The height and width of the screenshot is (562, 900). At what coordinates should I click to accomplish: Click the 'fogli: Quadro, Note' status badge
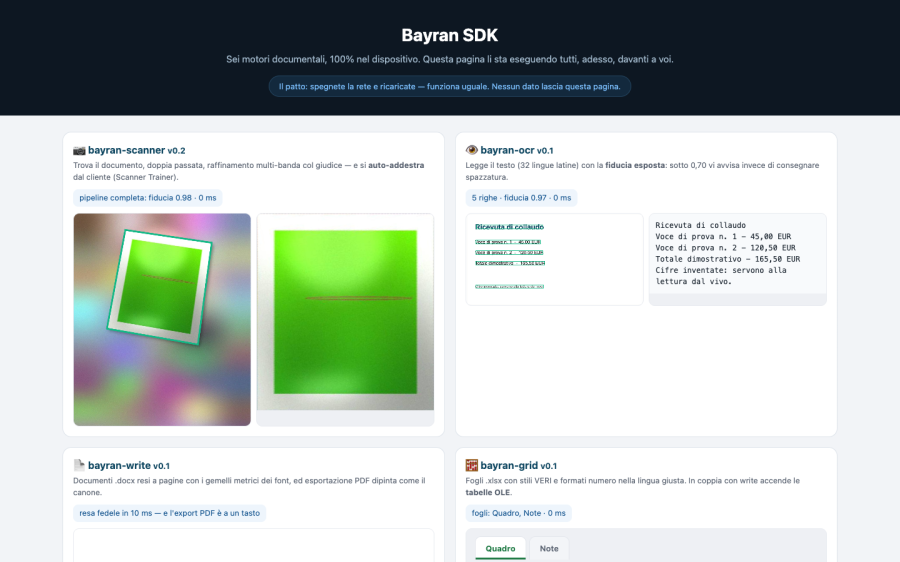point(518,513)
